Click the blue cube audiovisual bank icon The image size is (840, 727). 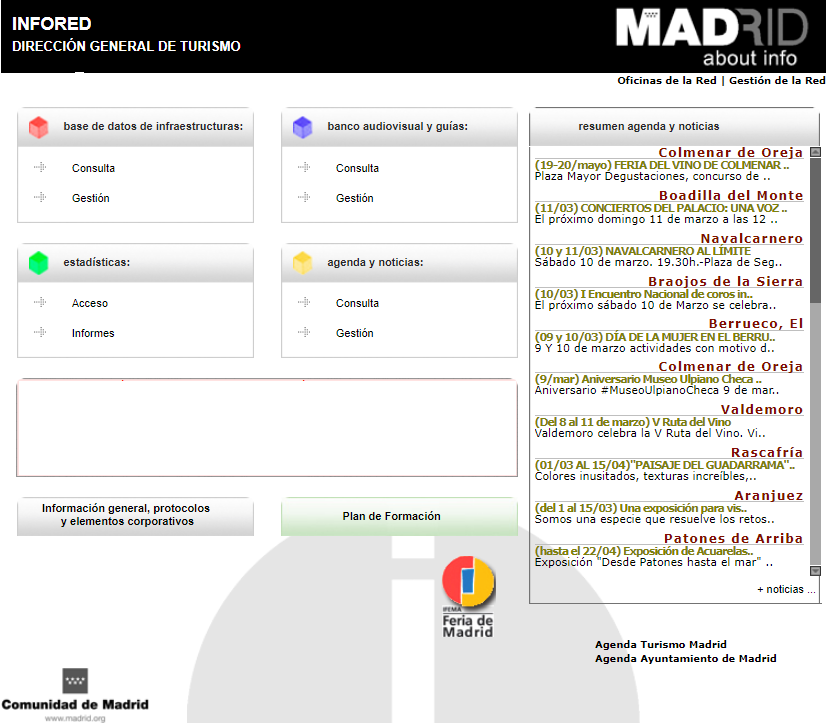303,128
